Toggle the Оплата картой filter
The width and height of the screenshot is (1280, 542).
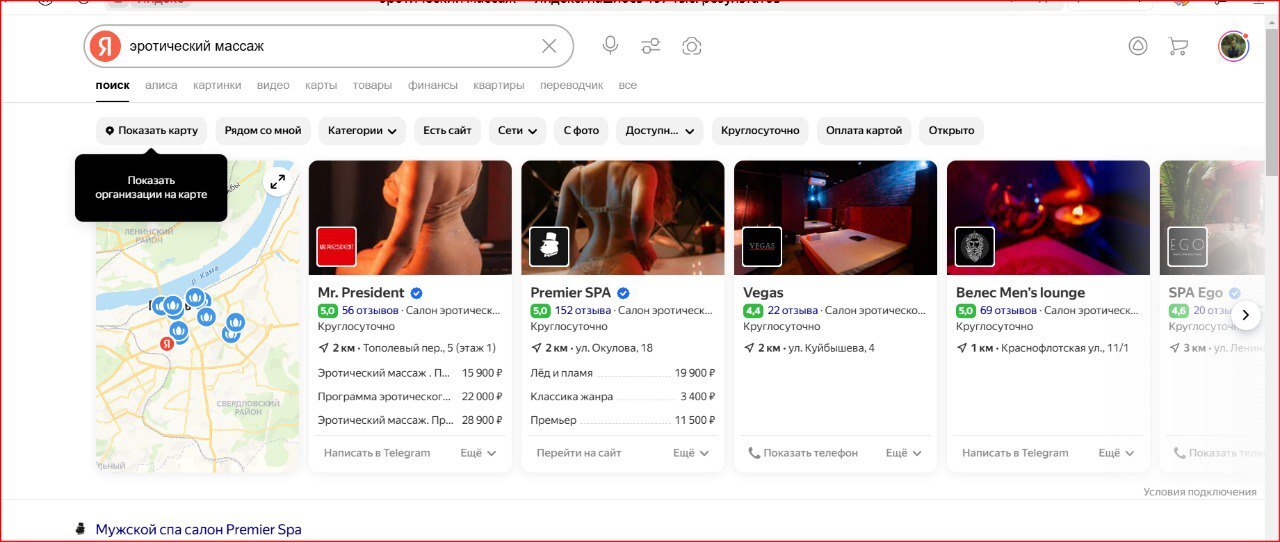pyautogui.click(x=864, y=130)
